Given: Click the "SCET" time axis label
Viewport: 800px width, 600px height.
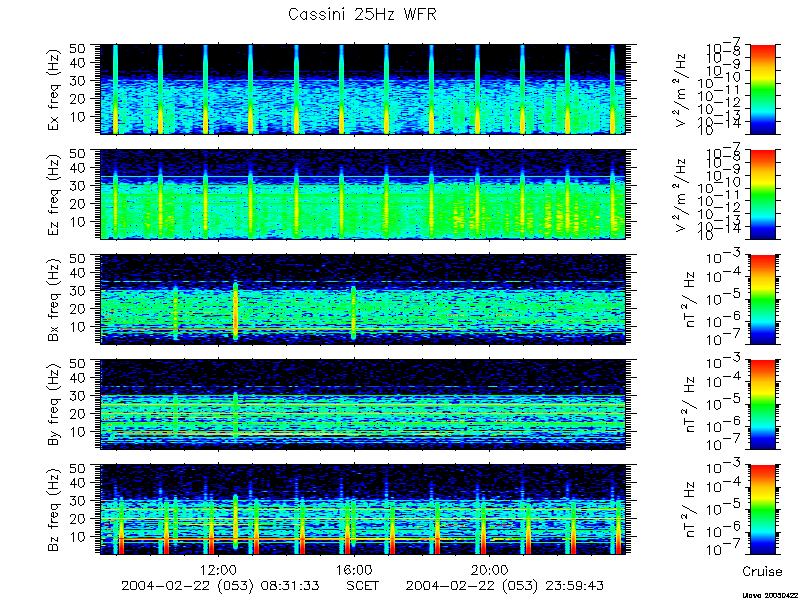Looking at the screenshot, I should point(362,585).
